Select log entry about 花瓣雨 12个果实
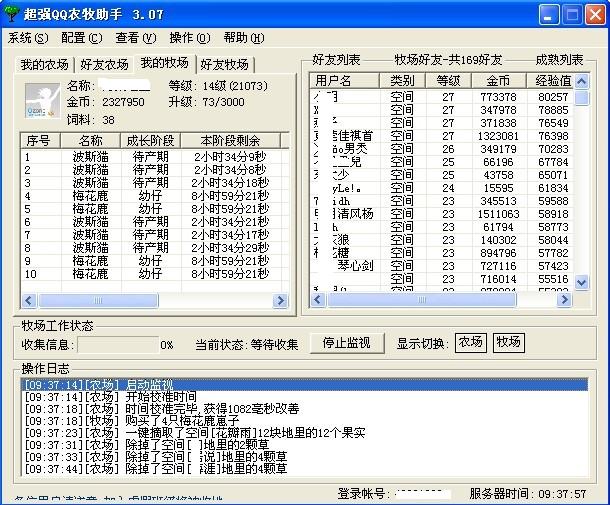 304,433
